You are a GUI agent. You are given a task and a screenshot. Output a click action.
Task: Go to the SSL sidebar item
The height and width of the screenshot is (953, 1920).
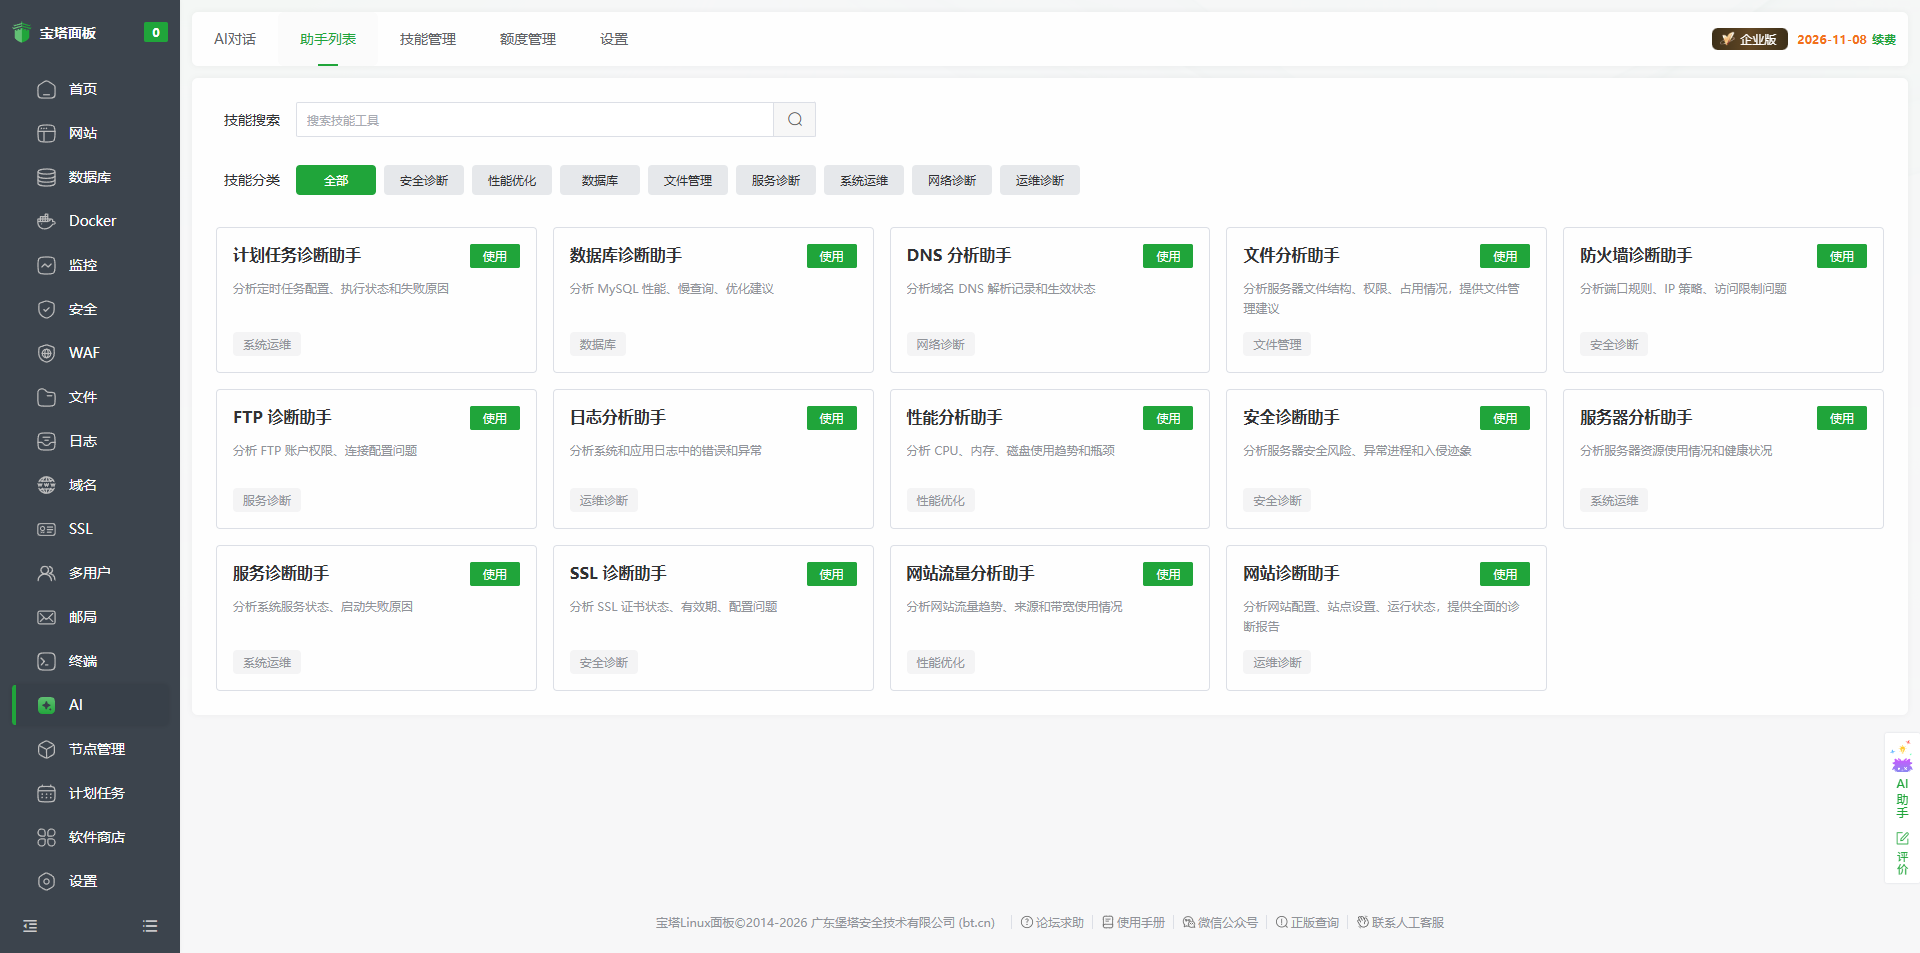point(80,529)
